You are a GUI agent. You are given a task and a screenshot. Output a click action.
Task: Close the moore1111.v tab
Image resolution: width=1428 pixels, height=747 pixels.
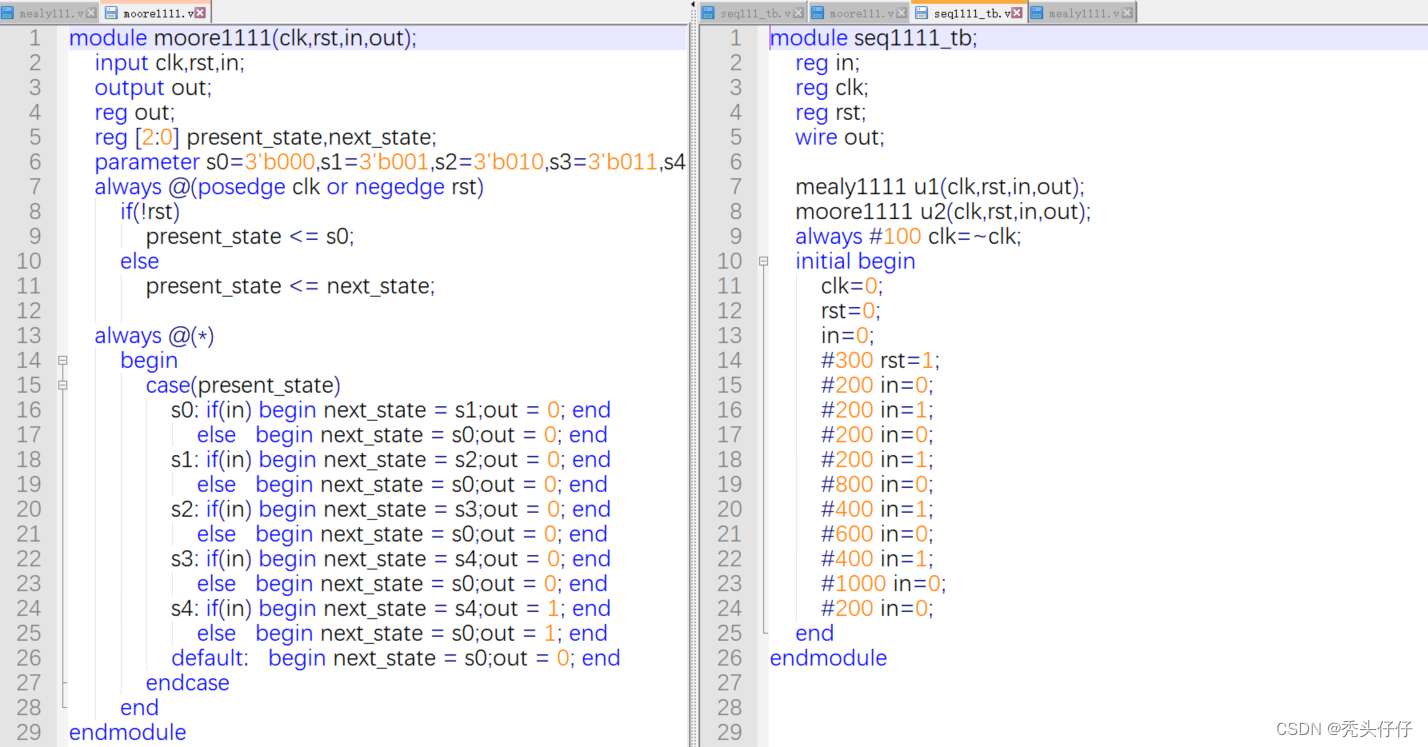(201, 14)
